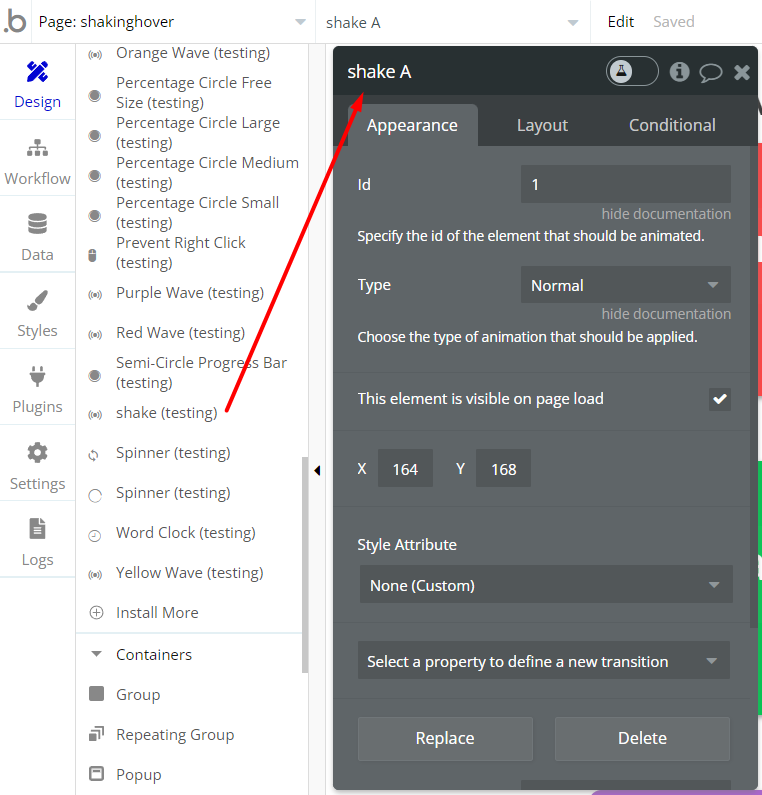This screenshot has width=762, height=795.
Task: Toggle the experimental flask switch
Action: 632,71
